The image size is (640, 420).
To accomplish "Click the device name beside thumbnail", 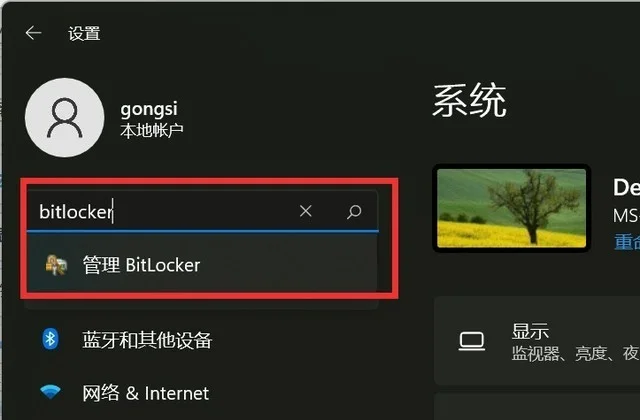I will tap(627, 188).
